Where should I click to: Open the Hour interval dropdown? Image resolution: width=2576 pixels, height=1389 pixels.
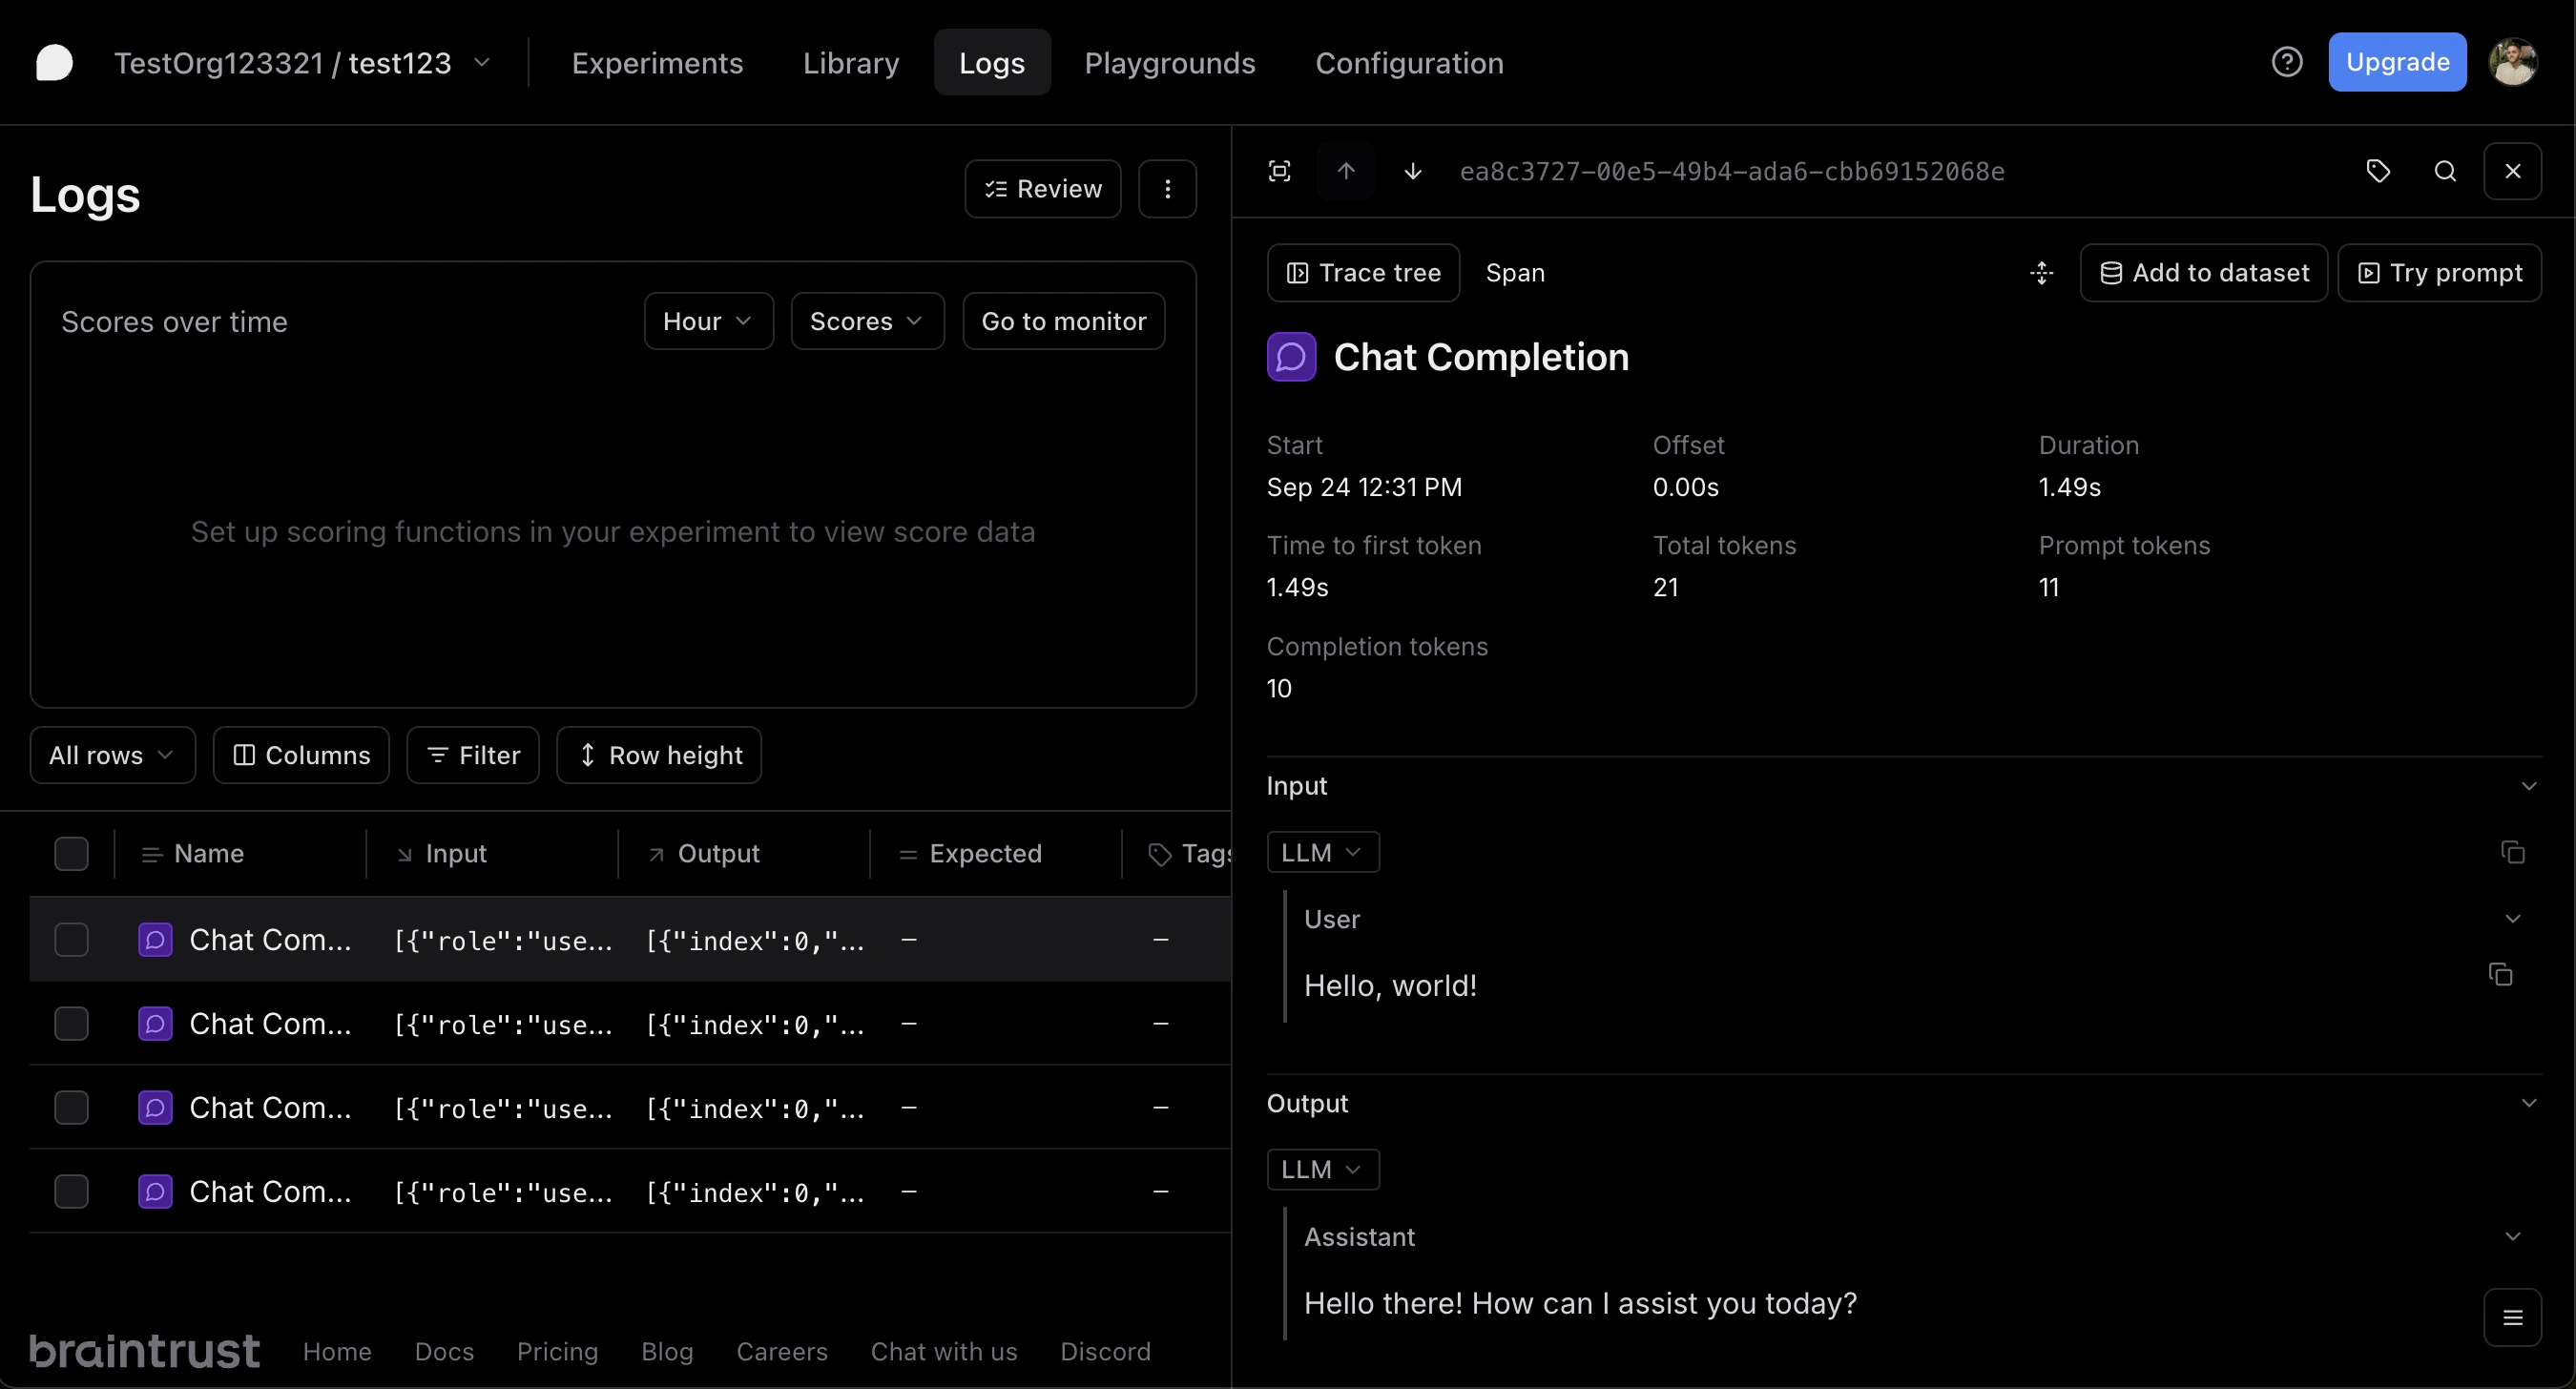[x=708, y=321]
